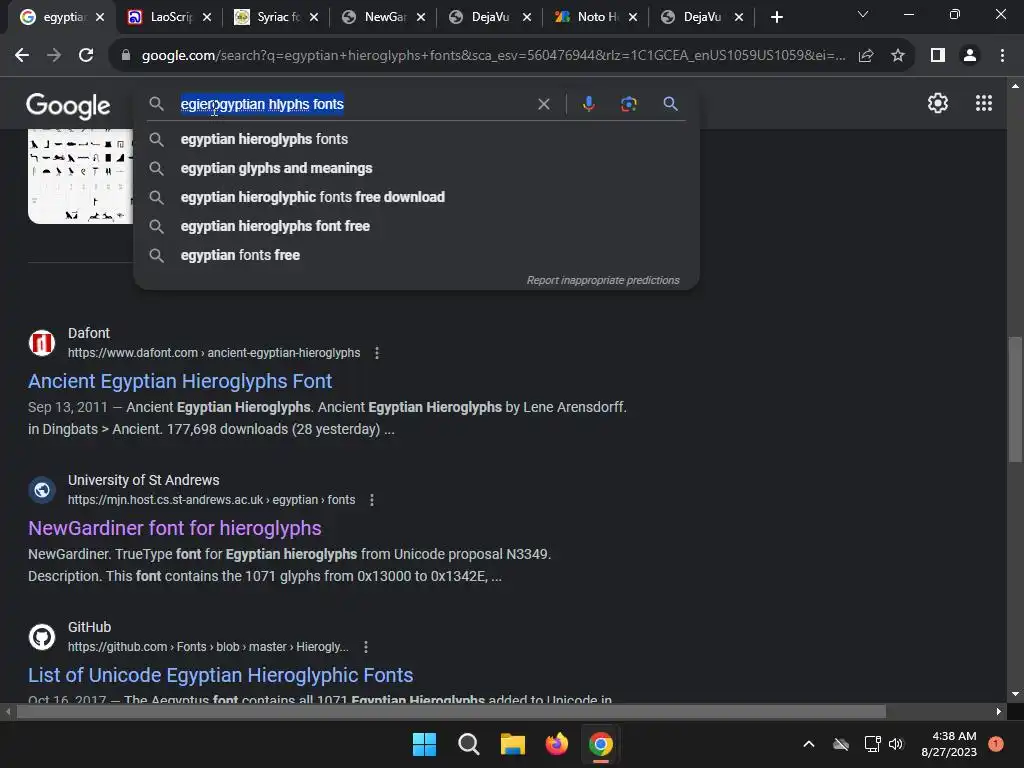Open Windows Start menu

(424, 744)
